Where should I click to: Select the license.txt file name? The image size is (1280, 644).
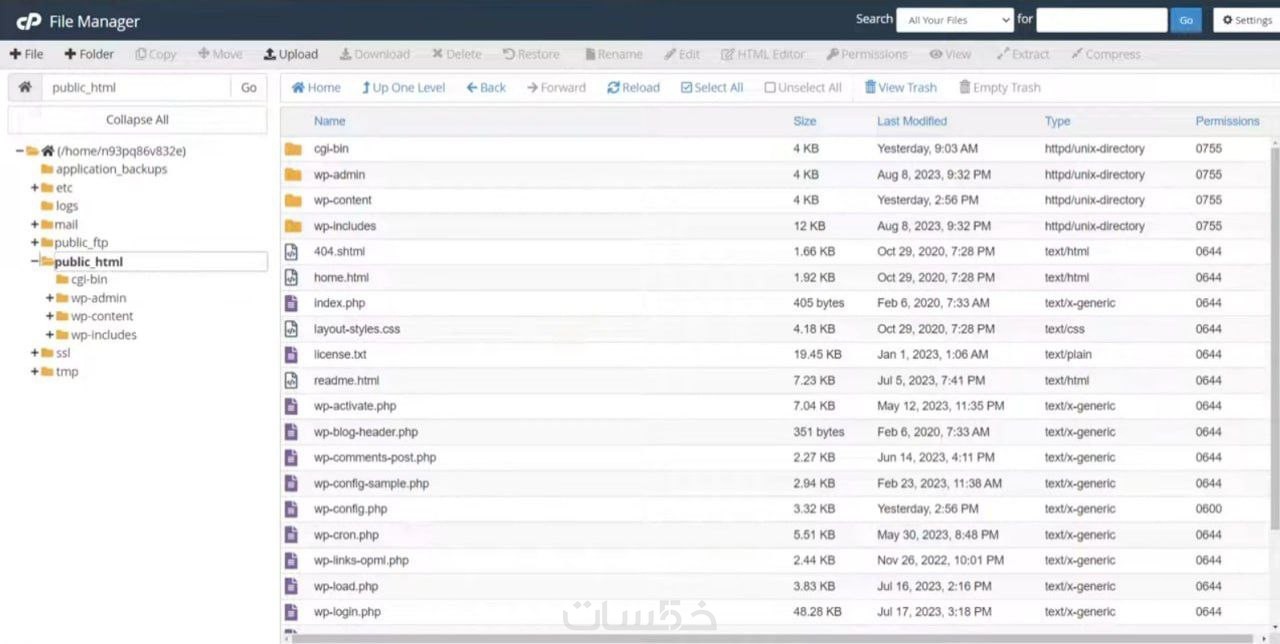click(340, 355)
